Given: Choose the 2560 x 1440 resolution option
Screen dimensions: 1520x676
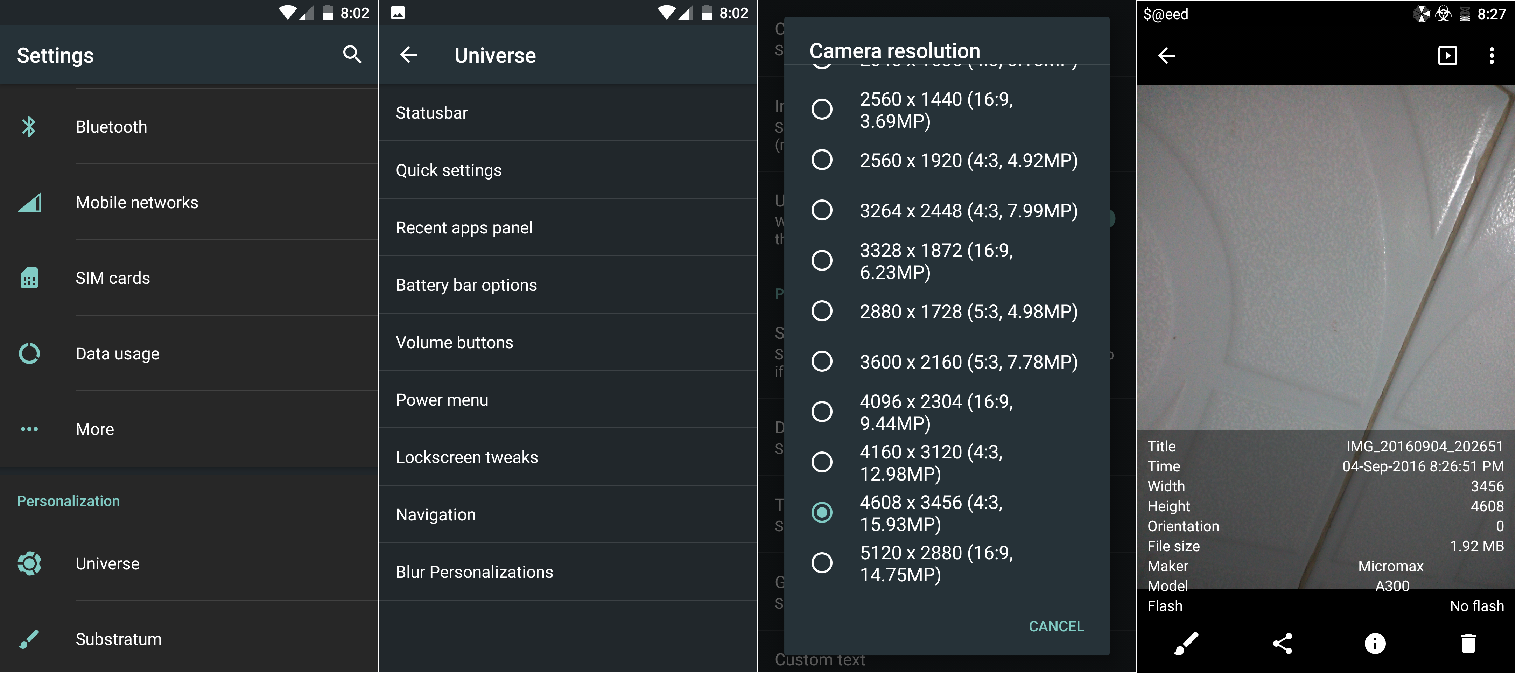Looking at the screenshot, I should click(822, 110).
